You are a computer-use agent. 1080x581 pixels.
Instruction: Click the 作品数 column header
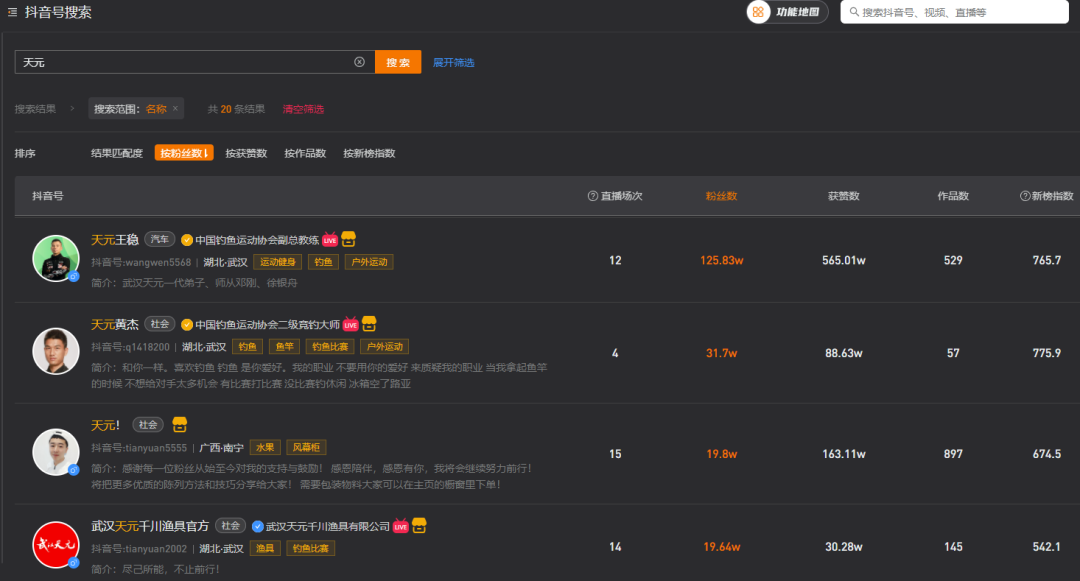953,196
